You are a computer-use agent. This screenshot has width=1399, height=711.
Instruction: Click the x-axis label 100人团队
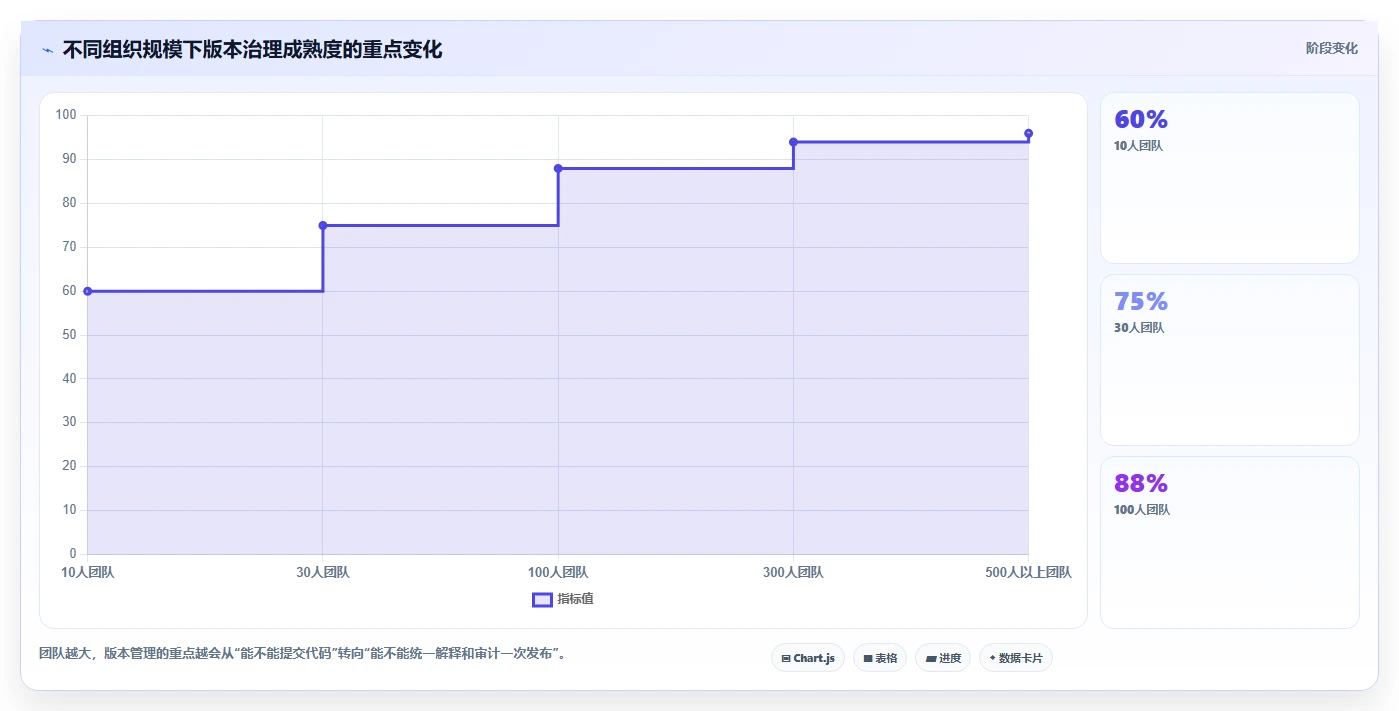point(558,572)
